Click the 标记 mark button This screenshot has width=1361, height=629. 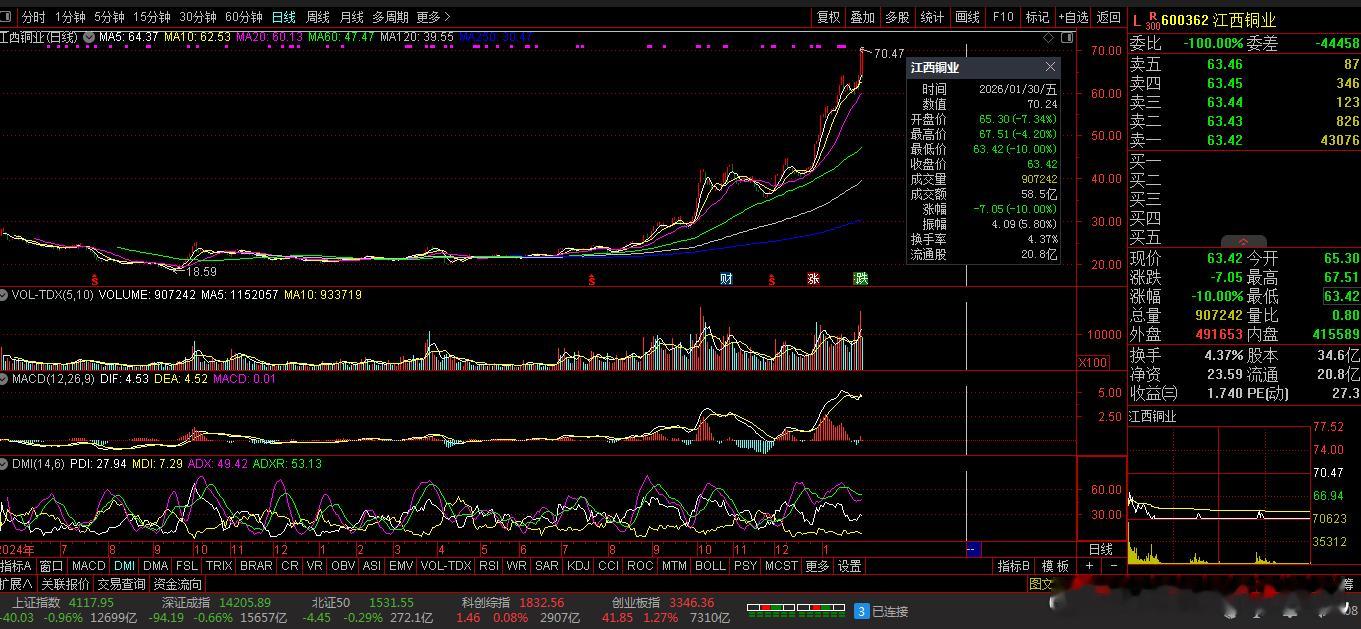coord(1037,17)
